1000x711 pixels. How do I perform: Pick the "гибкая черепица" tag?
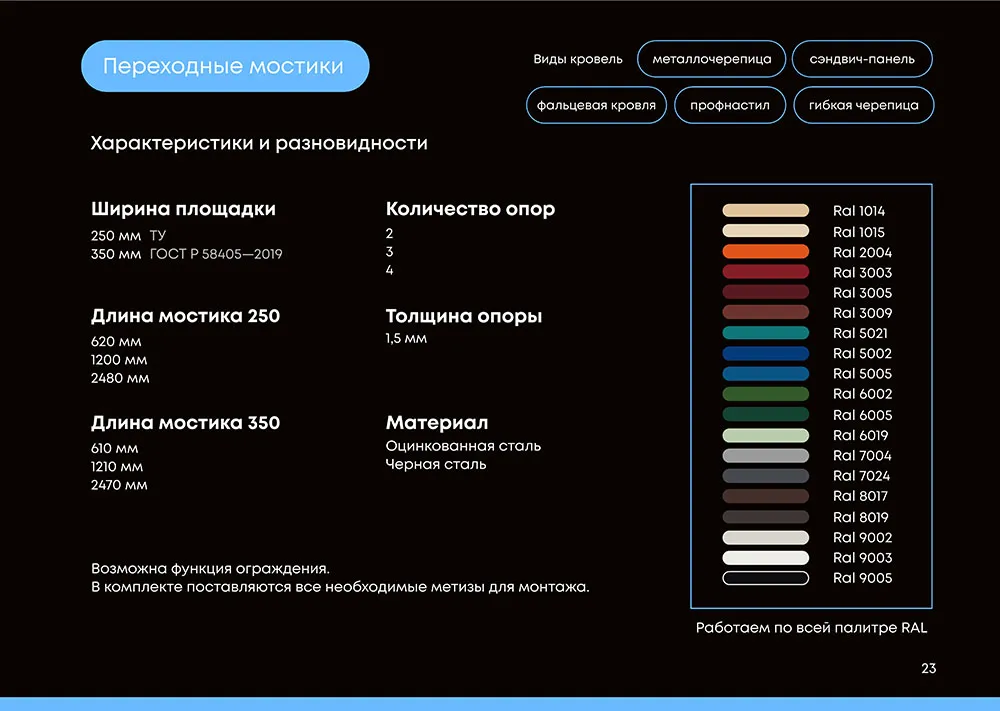pos(864,105)
